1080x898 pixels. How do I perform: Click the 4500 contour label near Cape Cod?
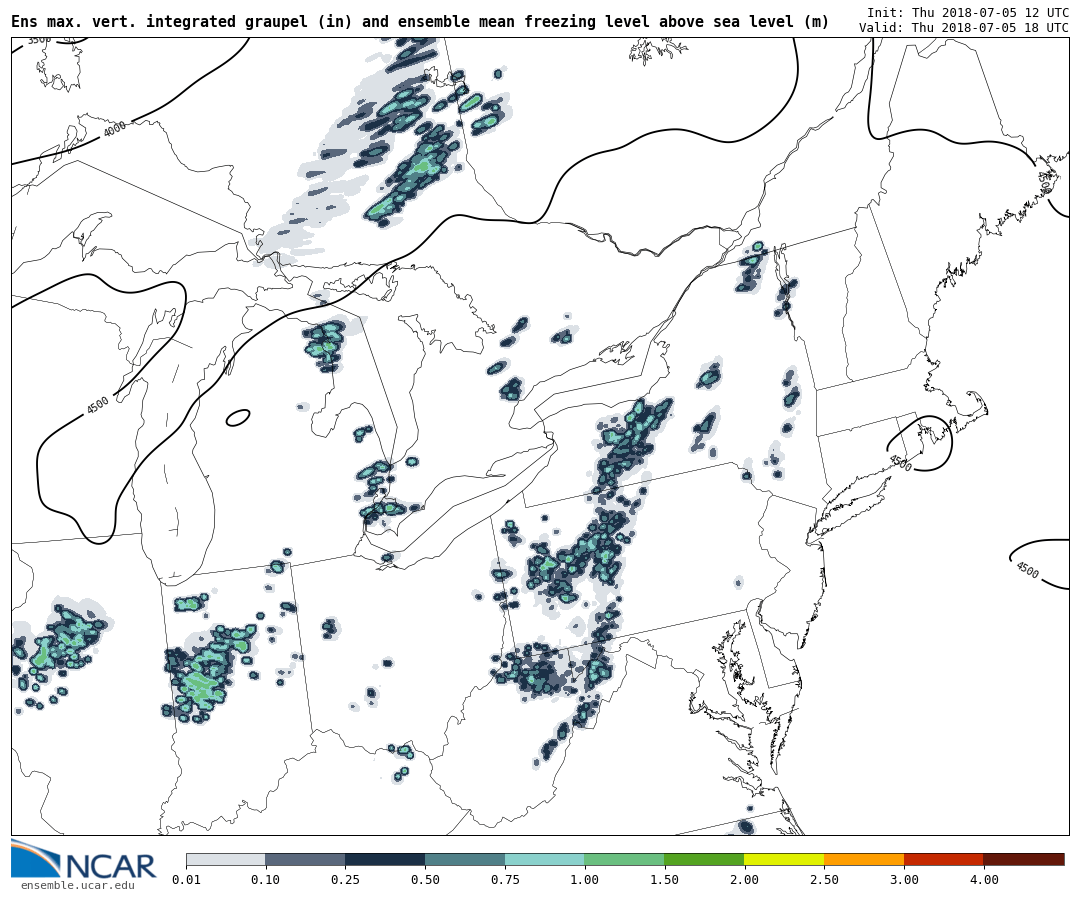[900, 462]
